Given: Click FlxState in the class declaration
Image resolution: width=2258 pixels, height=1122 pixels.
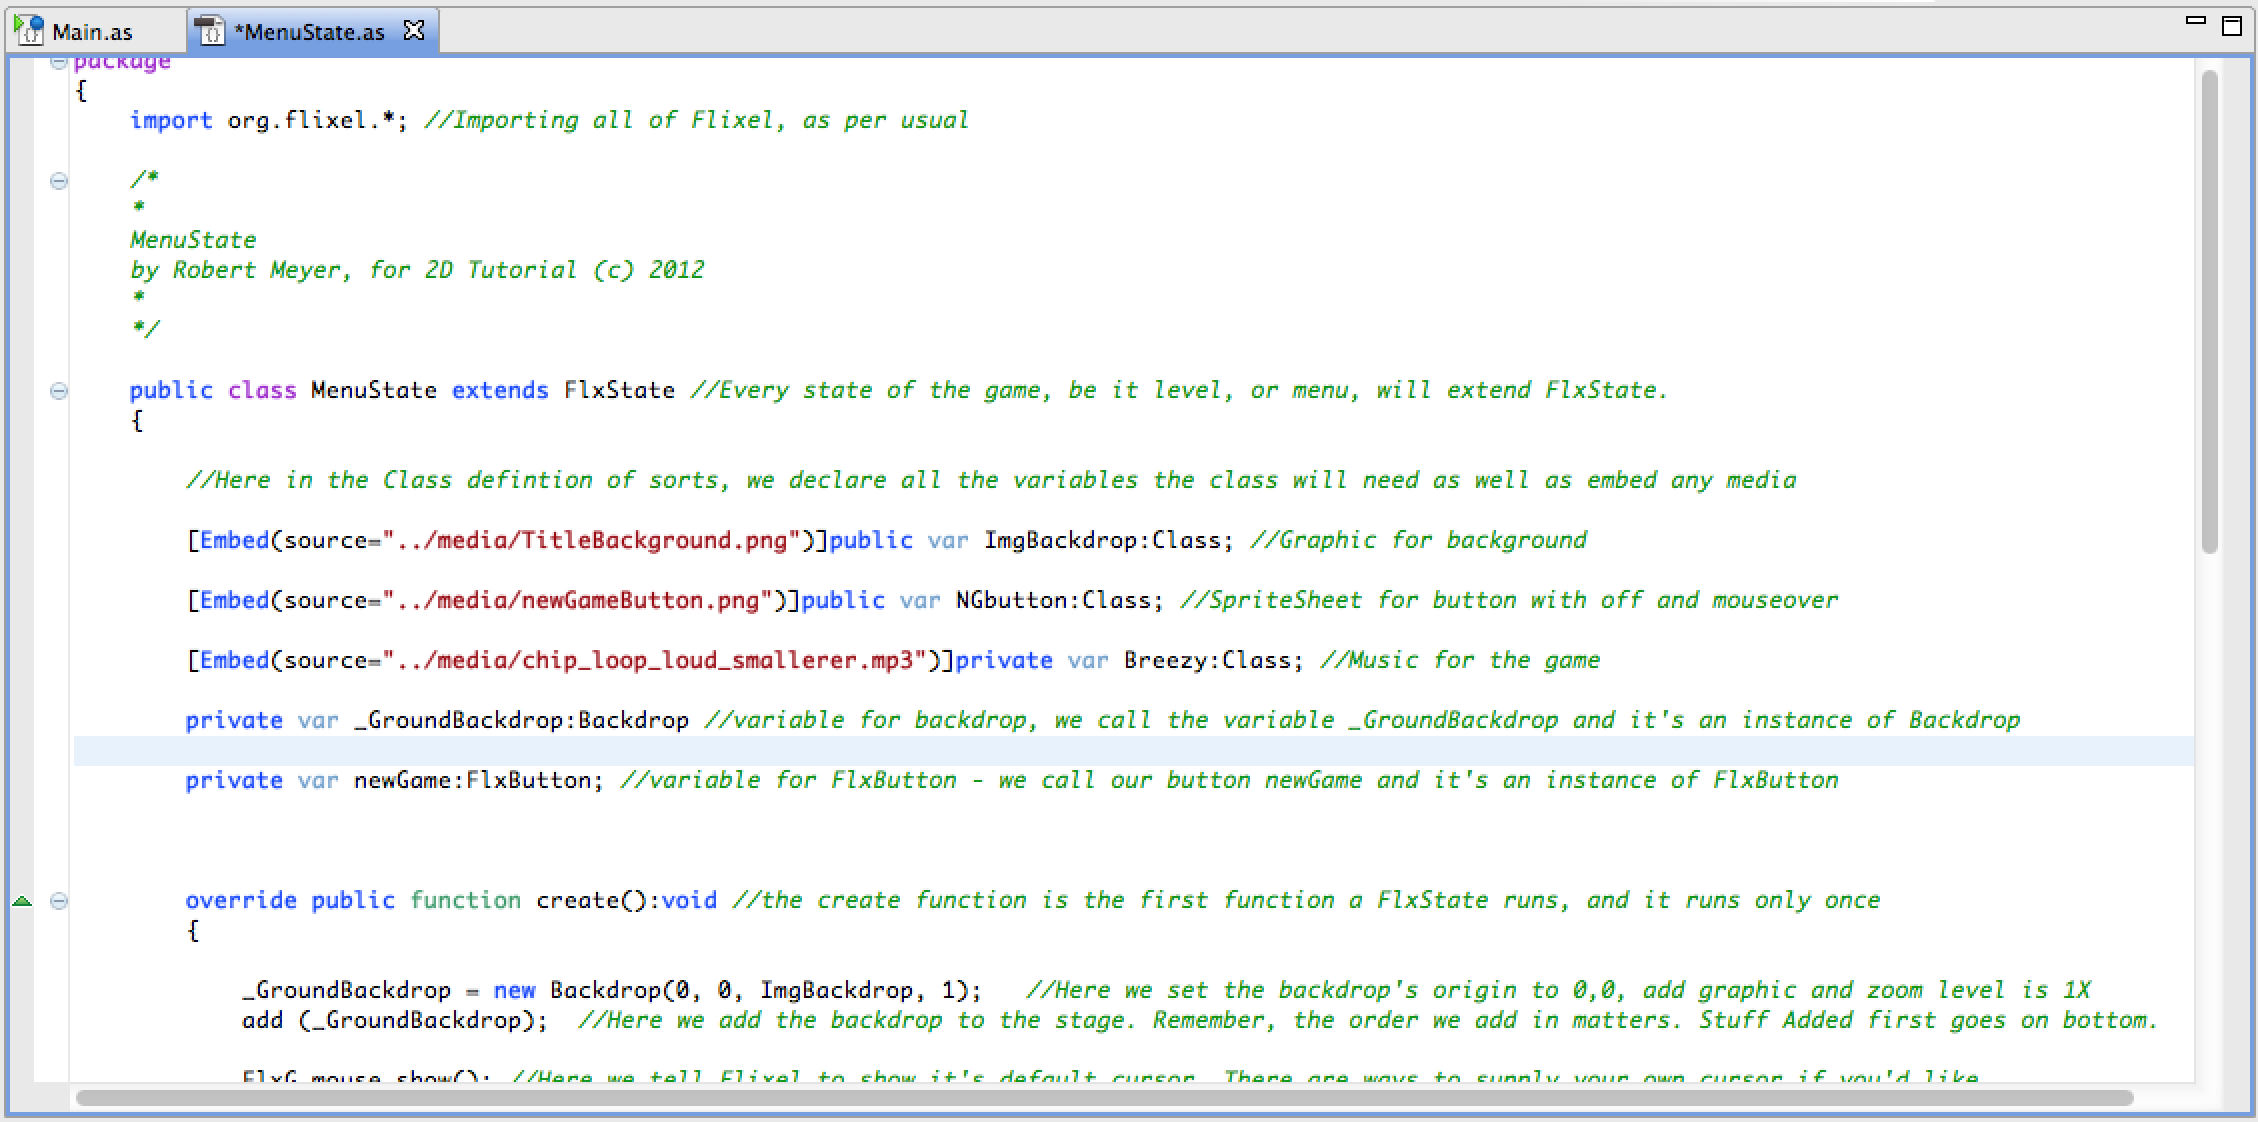Looking at the screenshot, I should pyautogui.click(x=619, y=391).
